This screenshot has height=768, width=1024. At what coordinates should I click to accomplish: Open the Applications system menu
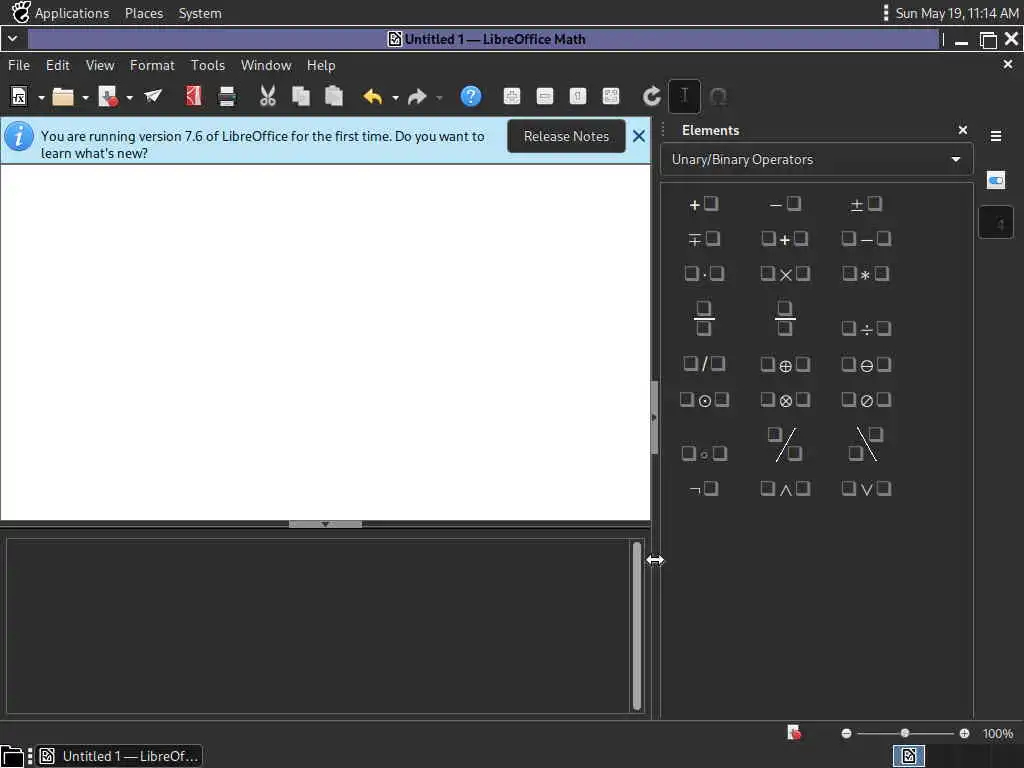coord(72,13)
